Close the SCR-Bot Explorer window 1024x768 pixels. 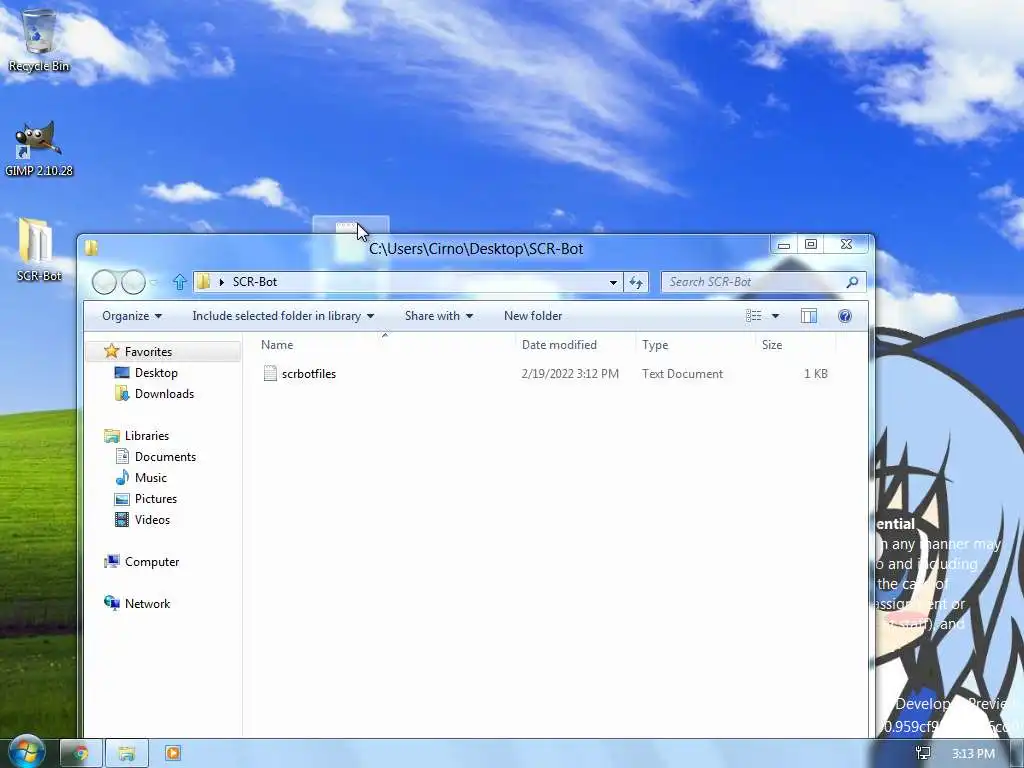tap(846, 245)
